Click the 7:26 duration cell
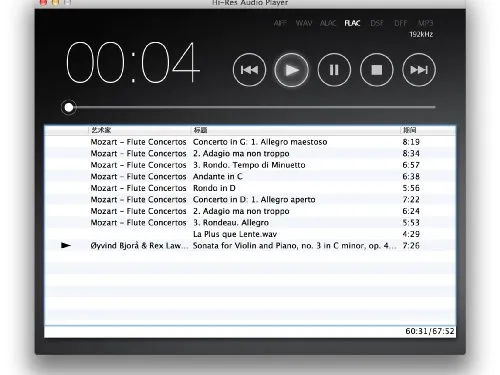 [x=411, y=246]
